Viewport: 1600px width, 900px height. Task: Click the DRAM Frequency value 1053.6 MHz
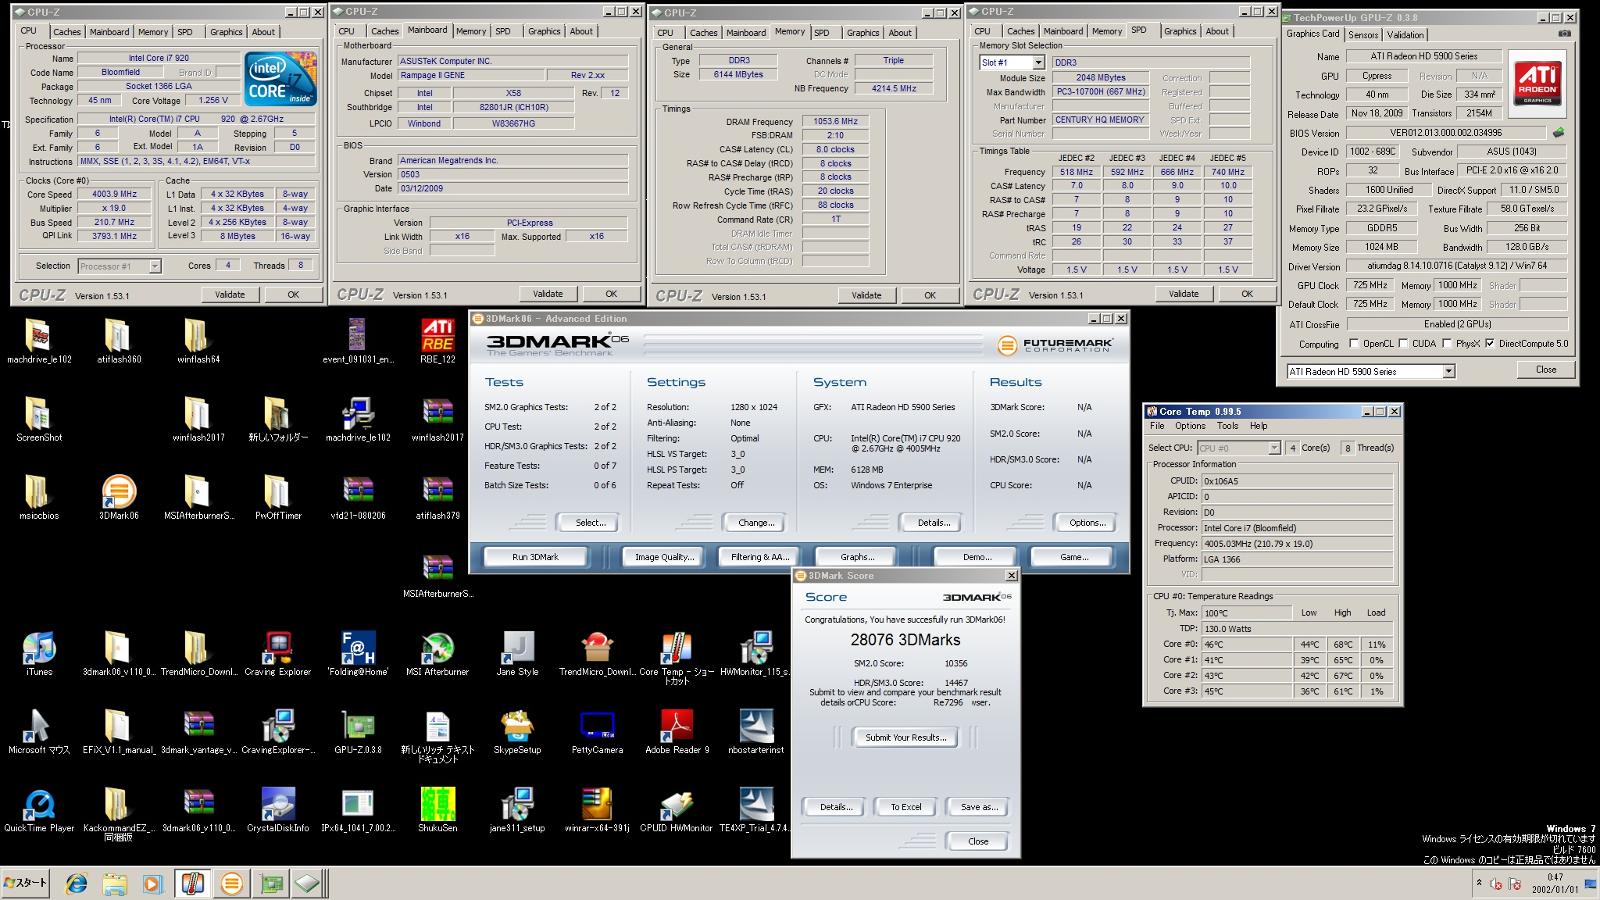835,121
